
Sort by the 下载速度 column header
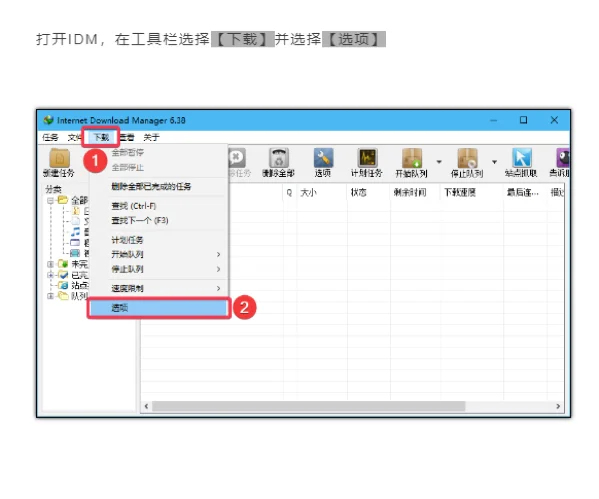click(472, 193)
